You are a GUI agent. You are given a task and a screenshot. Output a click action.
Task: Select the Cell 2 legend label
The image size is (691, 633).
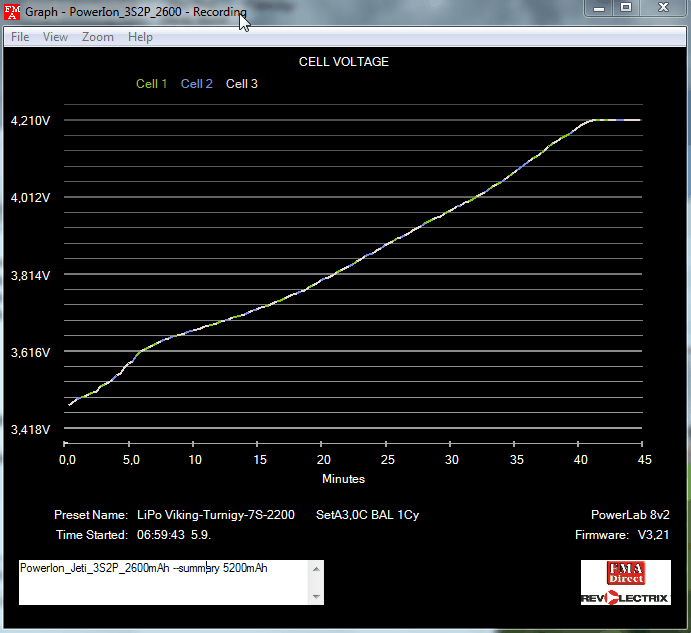[x=197, y=84]
